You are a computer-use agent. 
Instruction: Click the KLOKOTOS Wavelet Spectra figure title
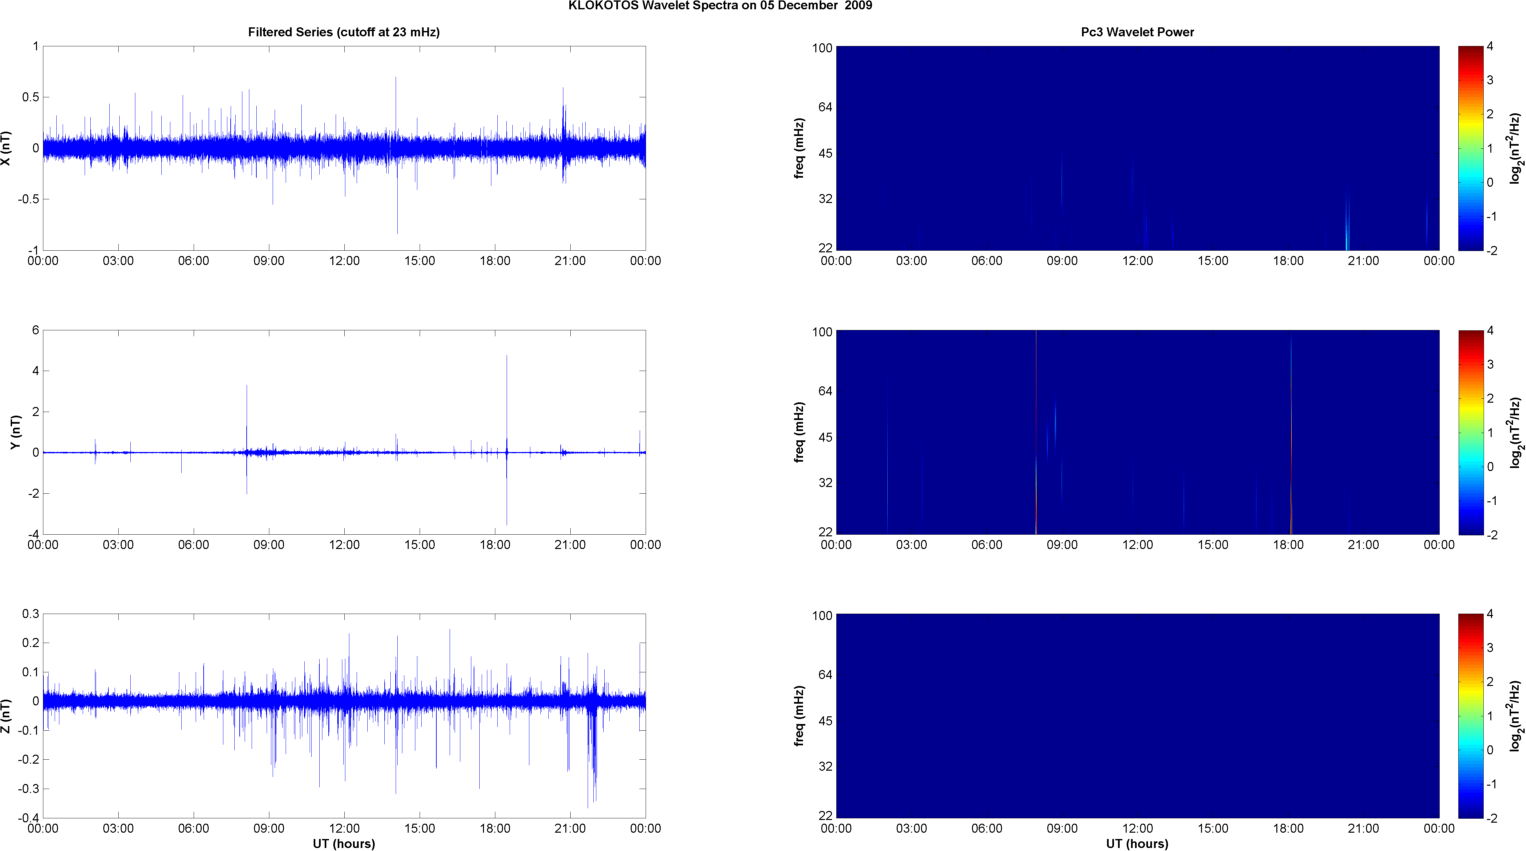tap(720, 6)
